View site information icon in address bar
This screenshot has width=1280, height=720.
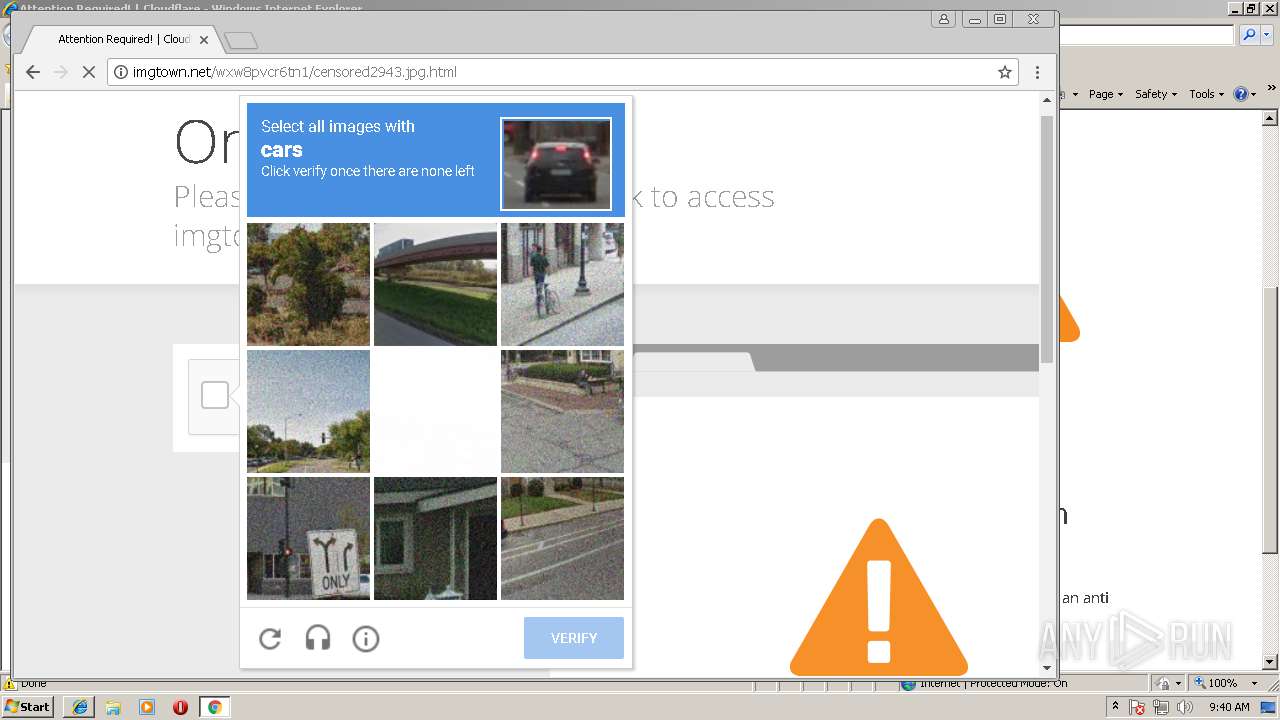click(x=121, y=72)
